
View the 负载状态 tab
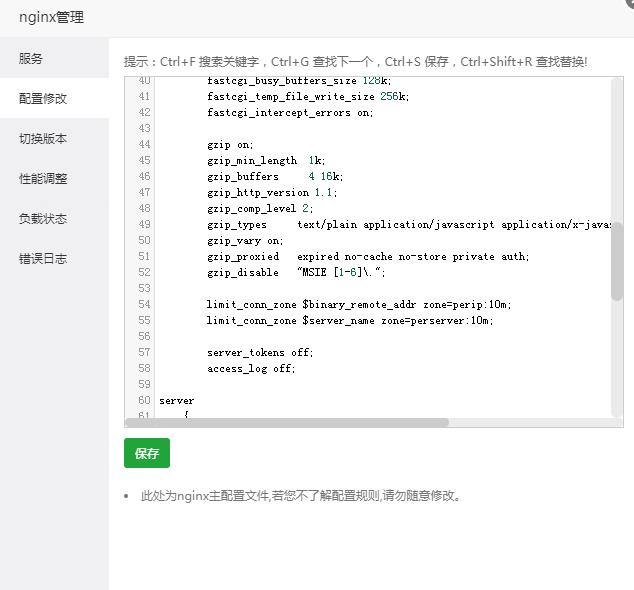coord(54,218)
